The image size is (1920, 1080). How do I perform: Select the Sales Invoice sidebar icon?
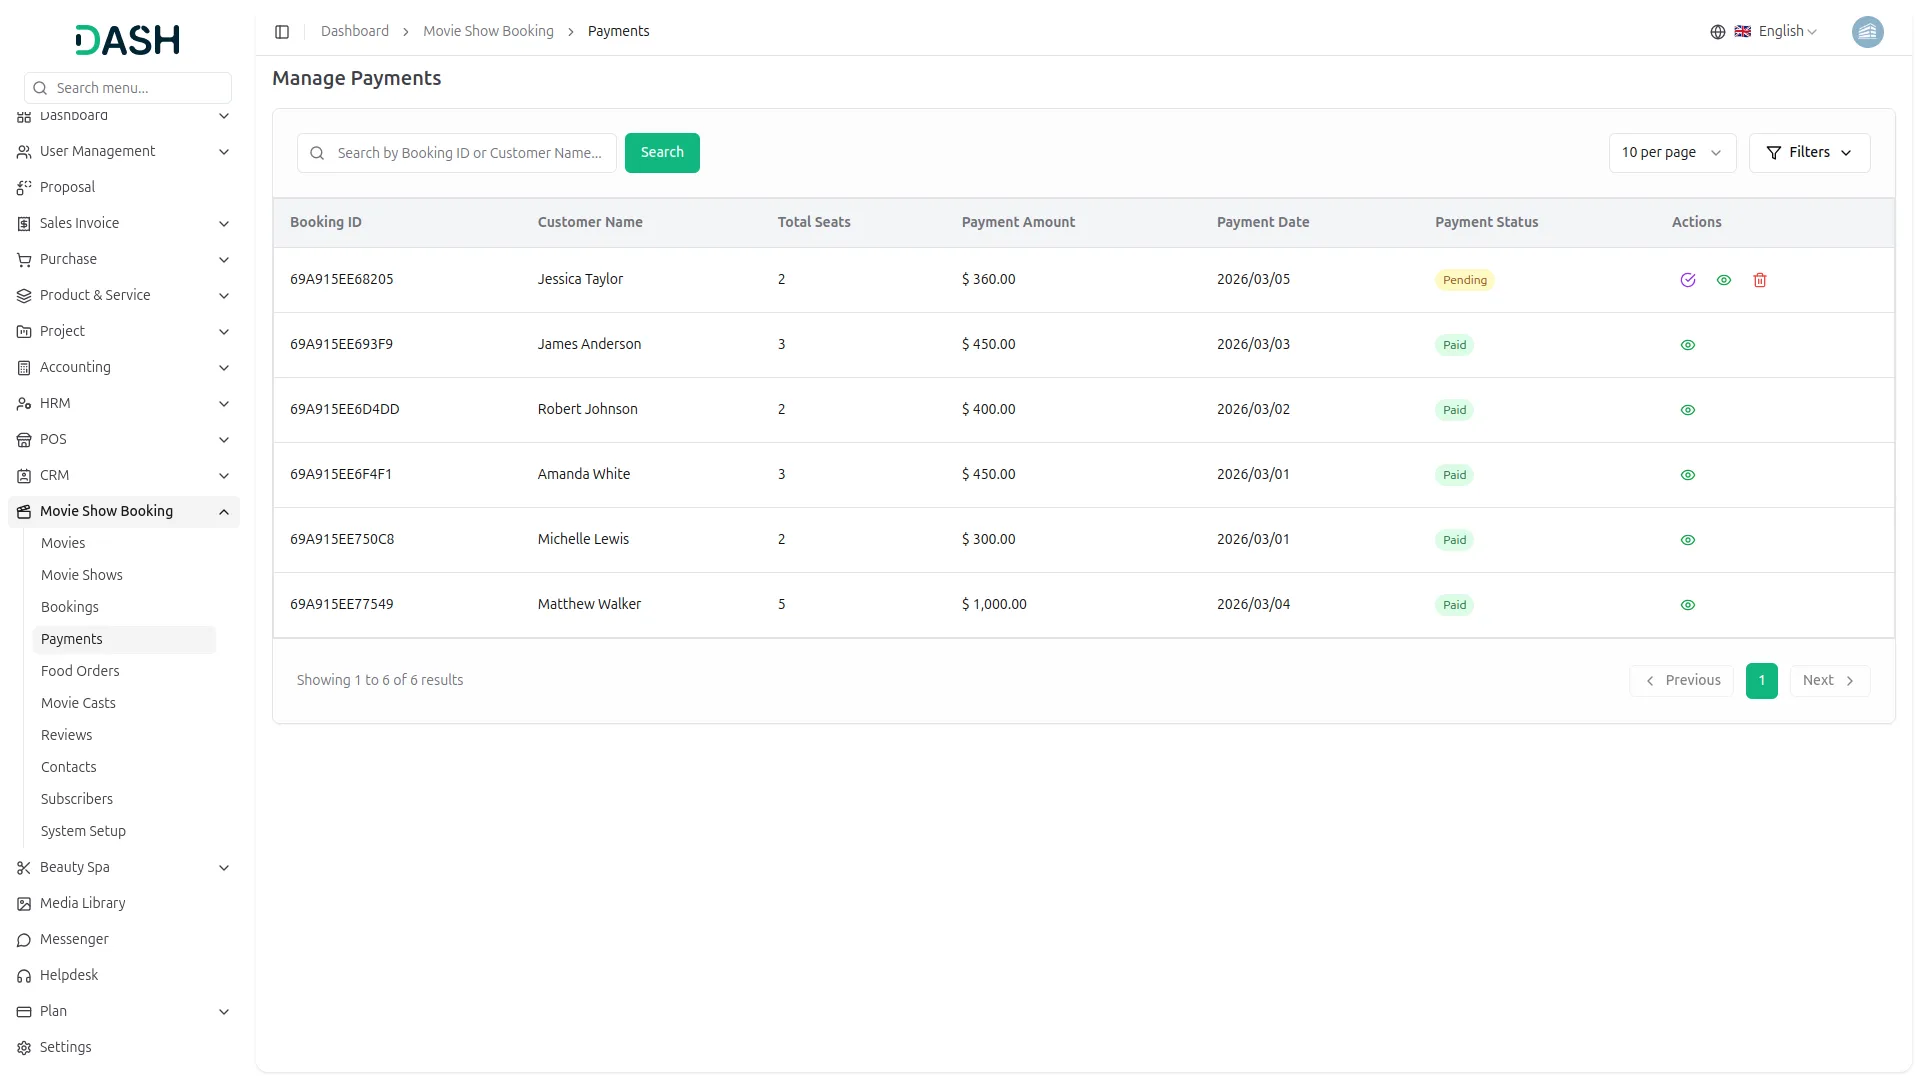point(23,223)
